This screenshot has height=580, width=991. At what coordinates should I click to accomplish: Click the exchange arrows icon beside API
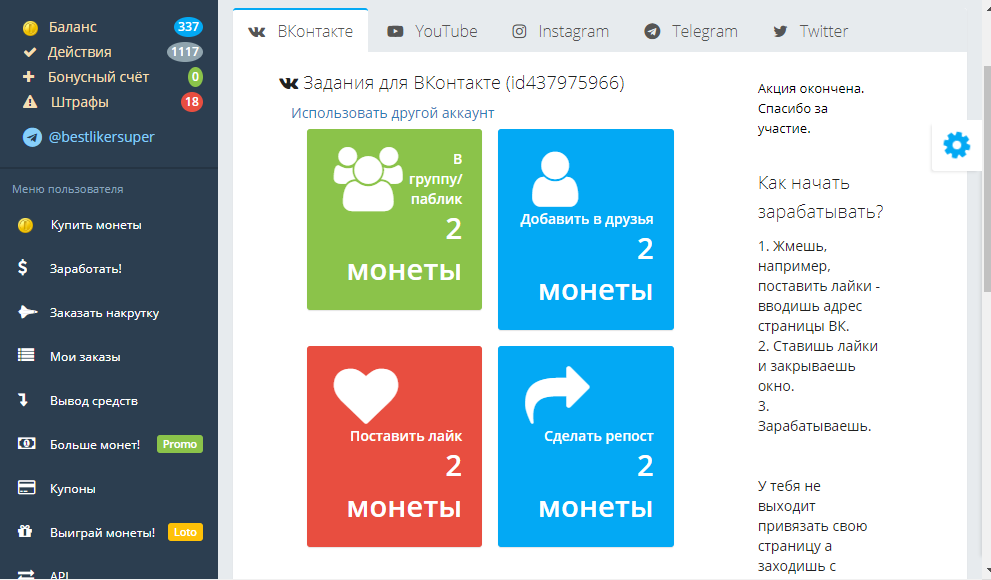pyautogui.click(x=26, y=574)
